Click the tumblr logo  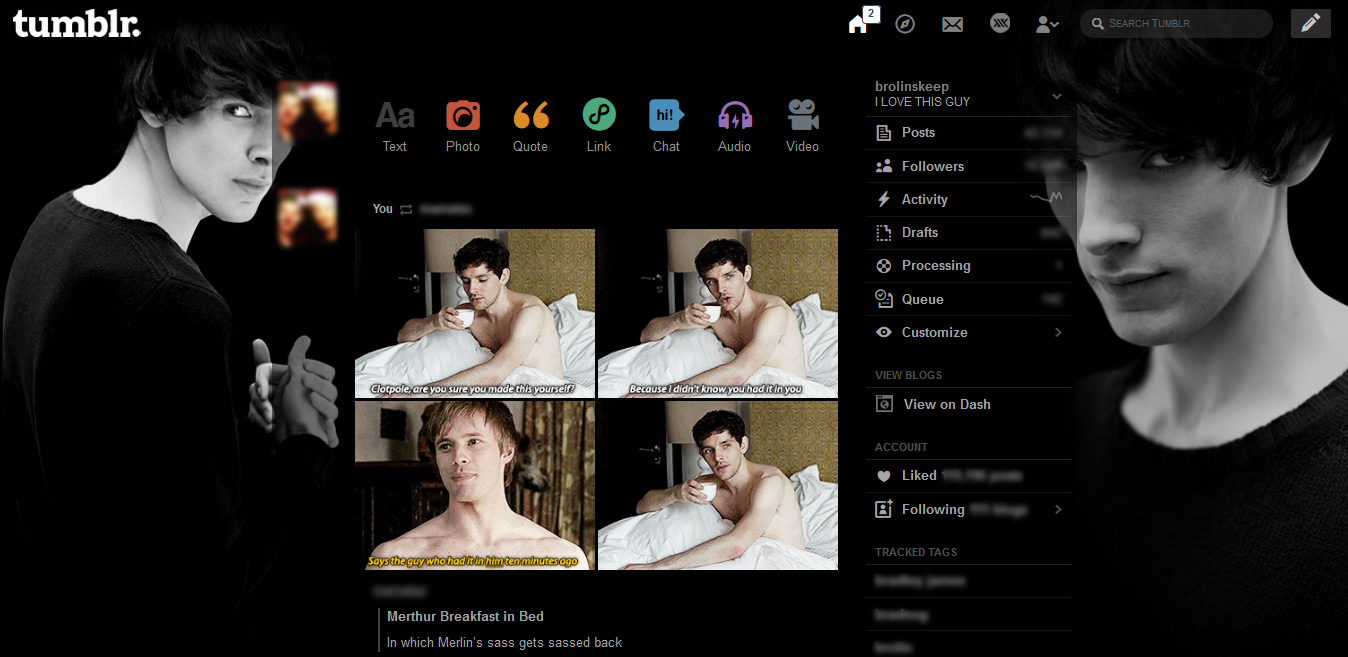(x=76, y=24)
